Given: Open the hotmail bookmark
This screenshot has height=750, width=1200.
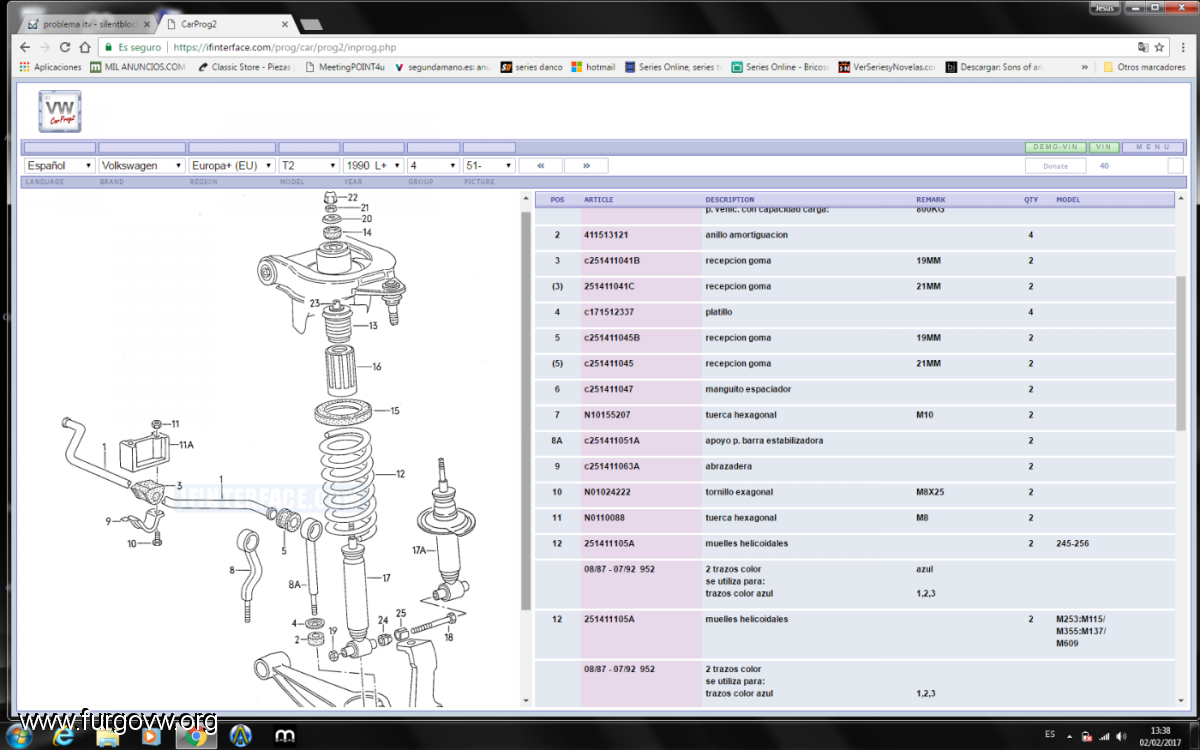Looking at the screenshot, I should (x=593, y=67).
